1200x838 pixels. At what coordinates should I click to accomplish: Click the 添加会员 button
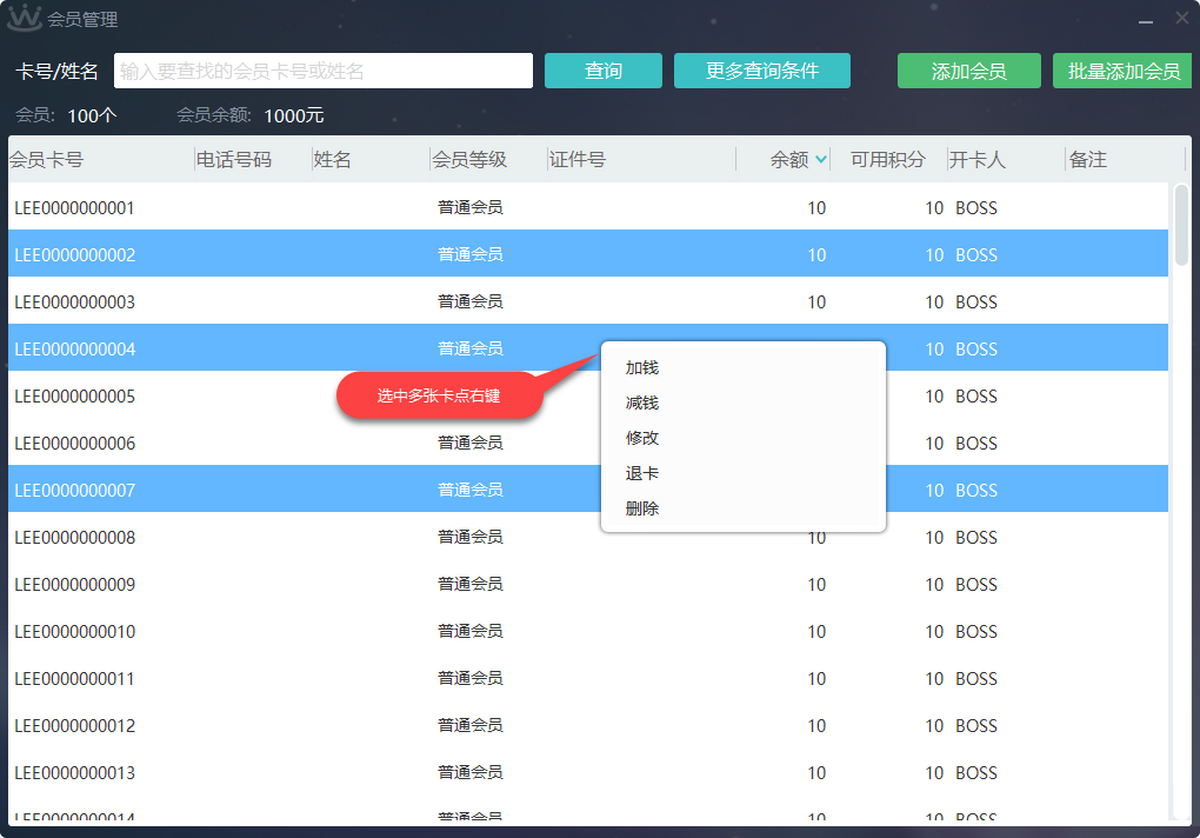pyautogui.click(x=968, y=71)
